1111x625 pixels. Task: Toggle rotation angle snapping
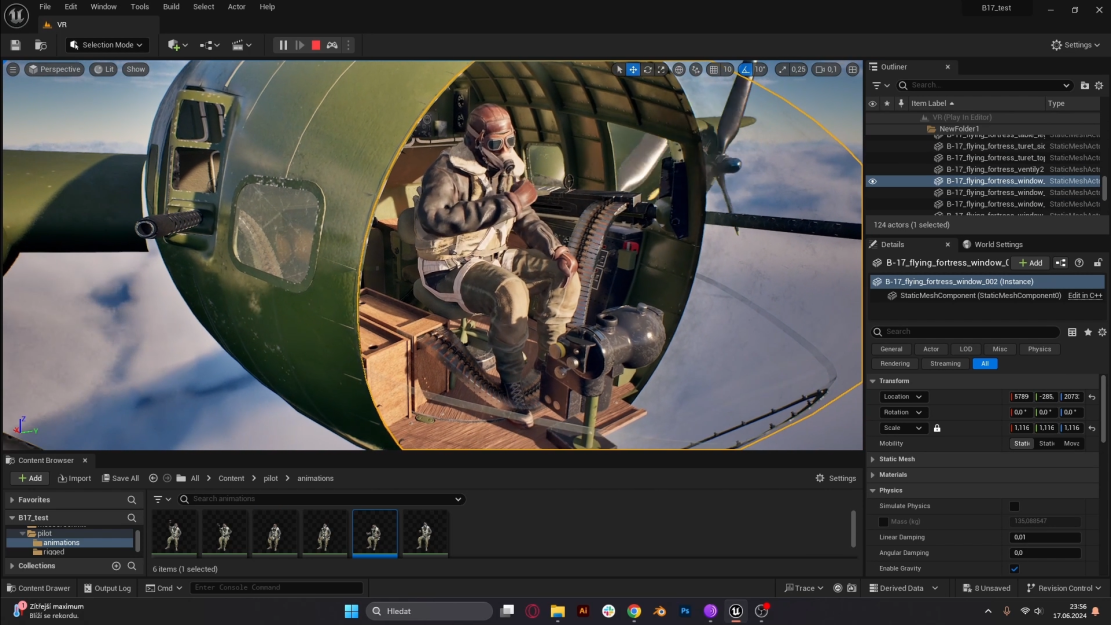point(745,69)
